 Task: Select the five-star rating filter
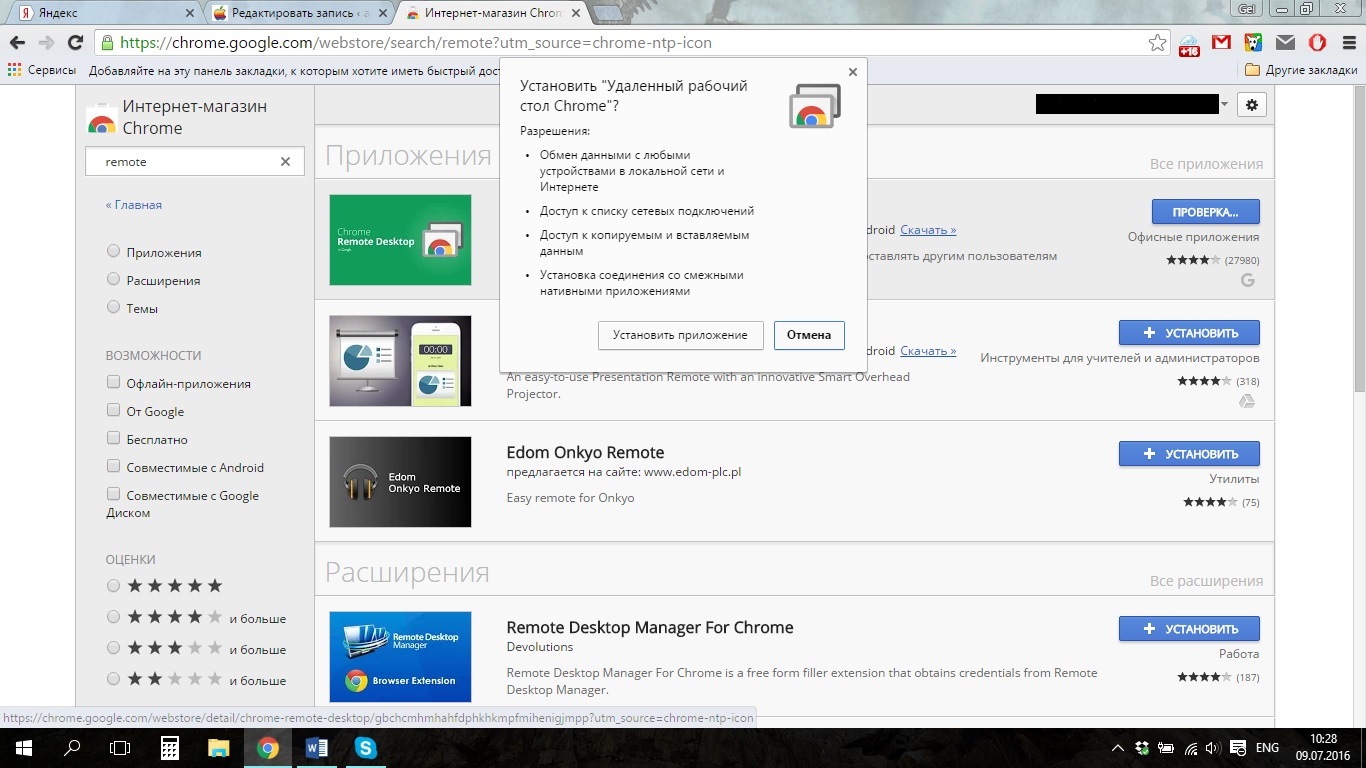[113, 586]
